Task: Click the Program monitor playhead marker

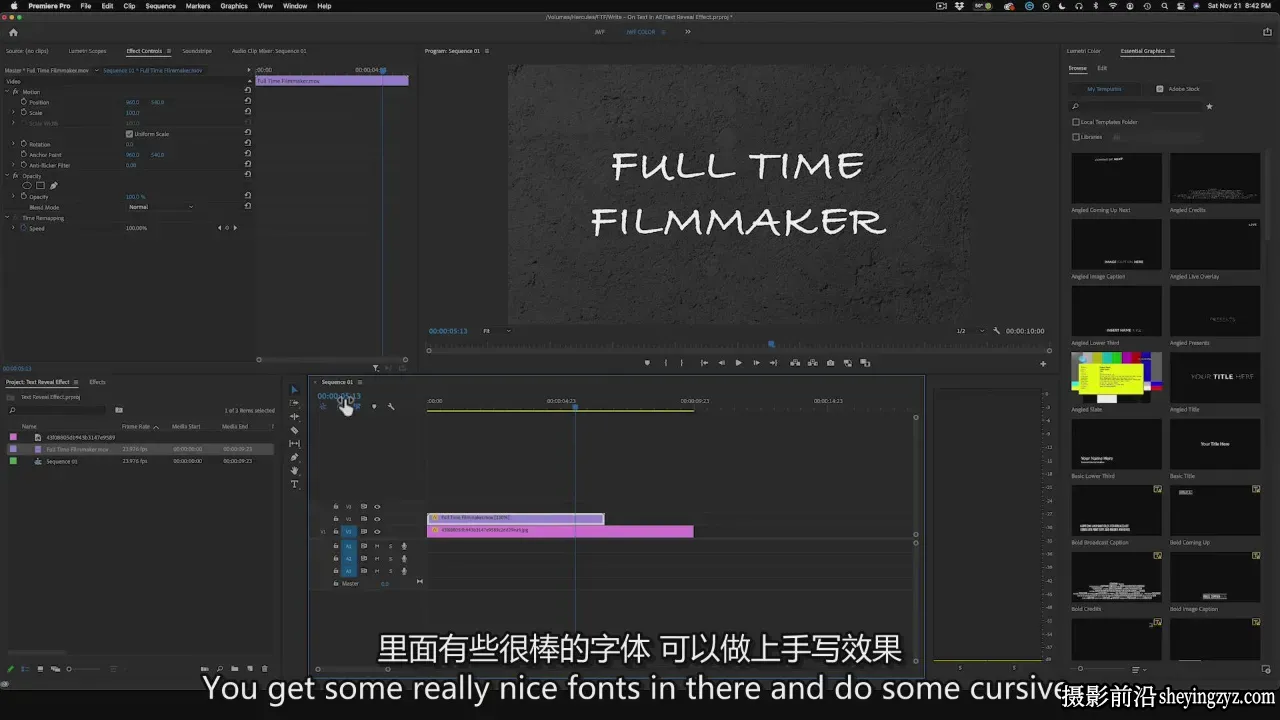Action: pos(770,344)
